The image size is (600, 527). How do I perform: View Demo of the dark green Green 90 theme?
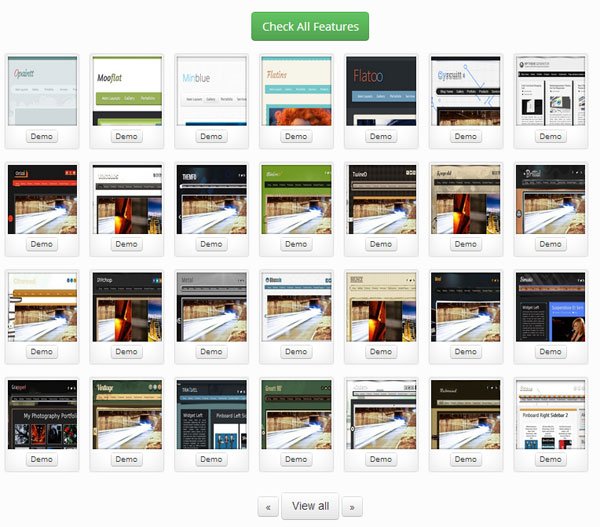coord(296,459)
